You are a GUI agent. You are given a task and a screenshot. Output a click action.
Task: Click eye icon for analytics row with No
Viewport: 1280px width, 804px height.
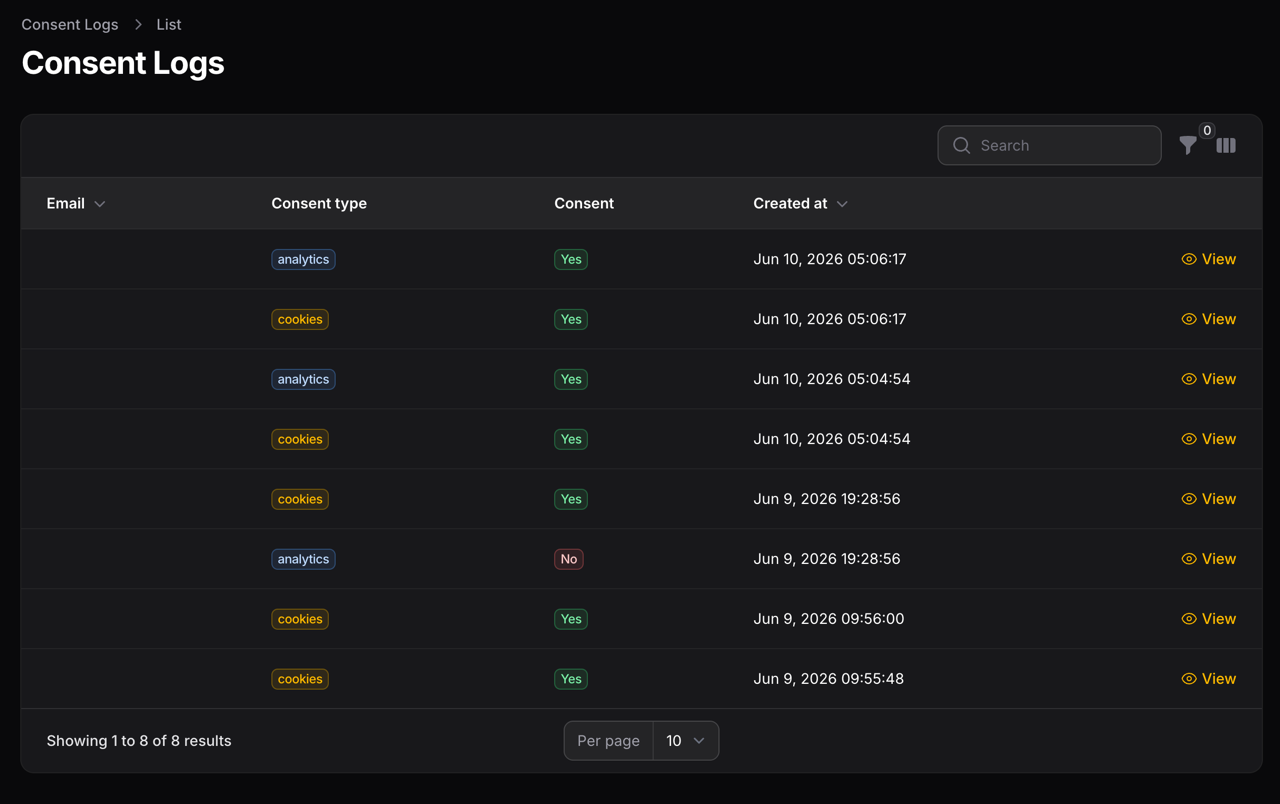click(1189, 559)
